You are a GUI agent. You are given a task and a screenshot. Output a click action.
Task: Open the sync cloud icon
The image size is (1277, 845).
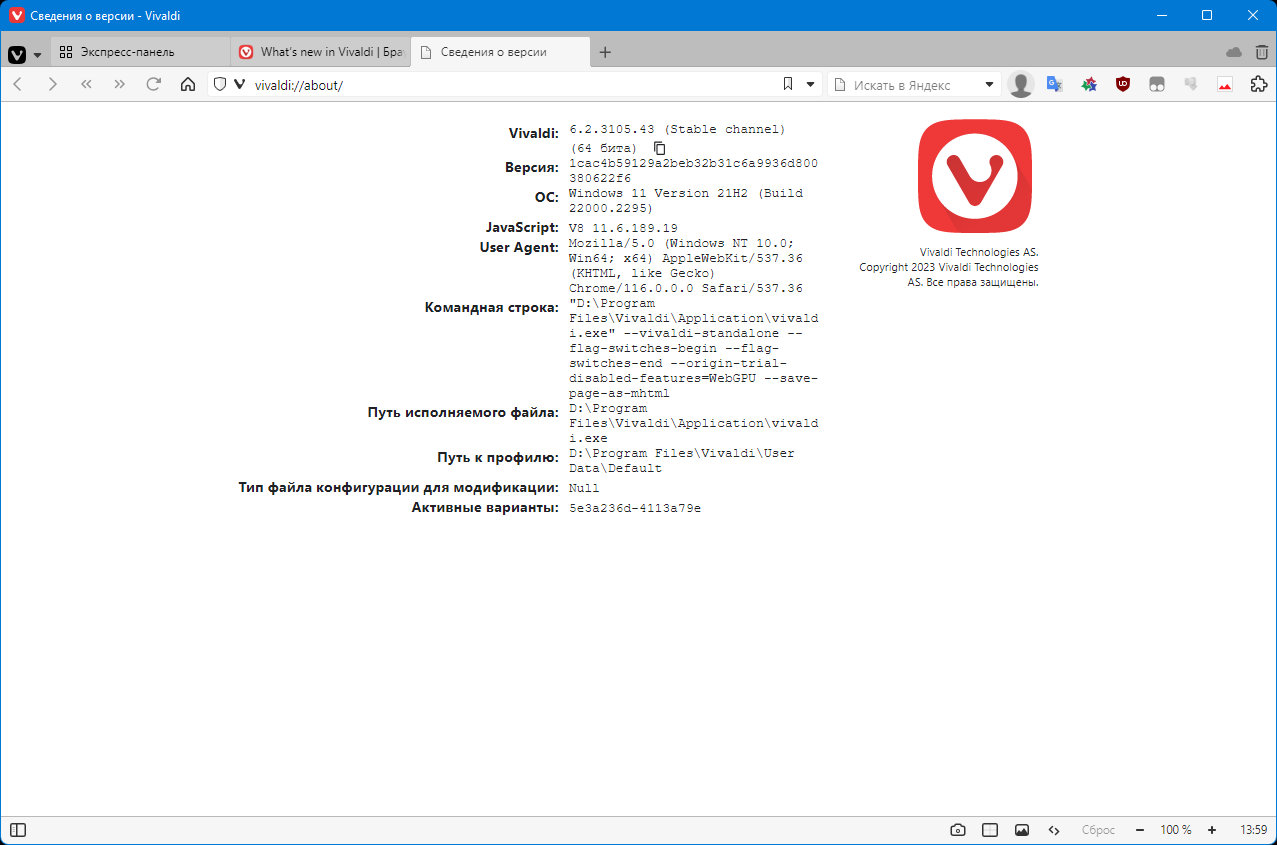click(1233, 52)
